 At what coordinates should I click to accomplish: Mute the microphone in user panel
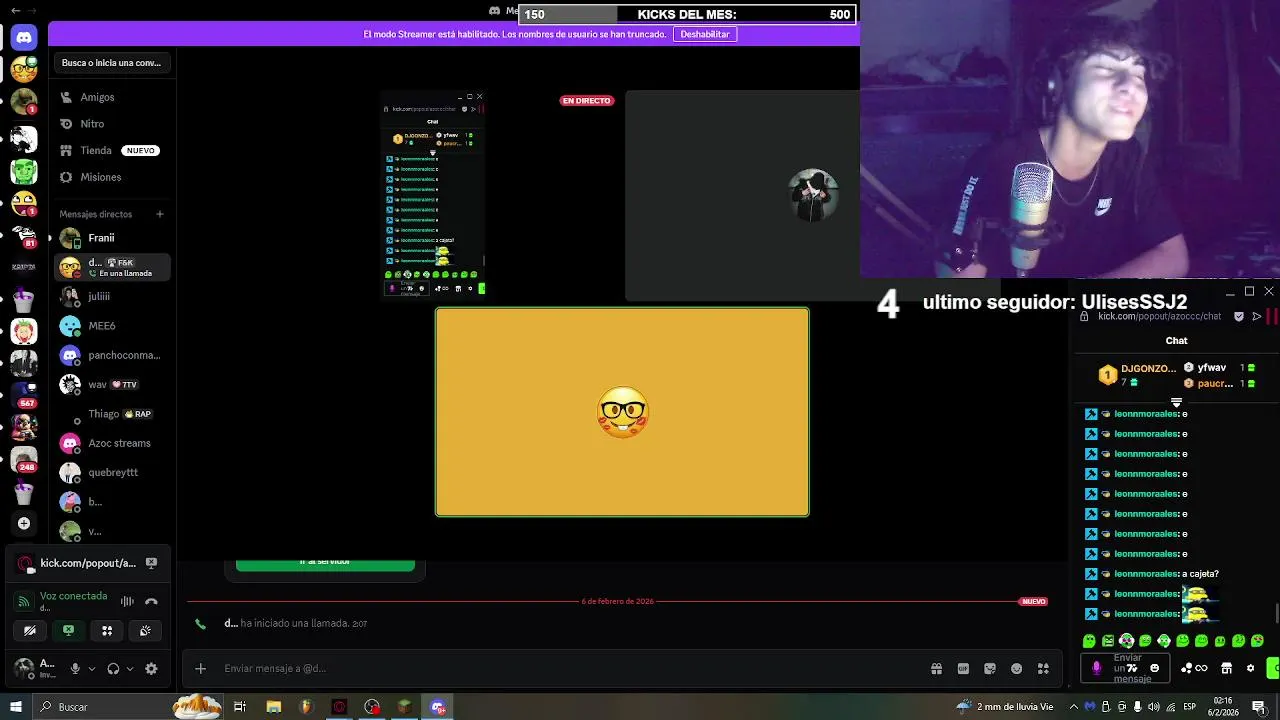(75, 669)
